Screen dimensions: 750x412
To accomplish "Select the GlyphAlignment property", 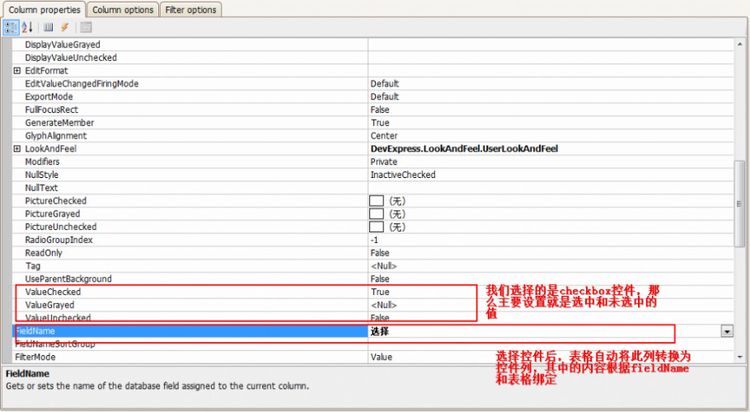I will [56, 136].
